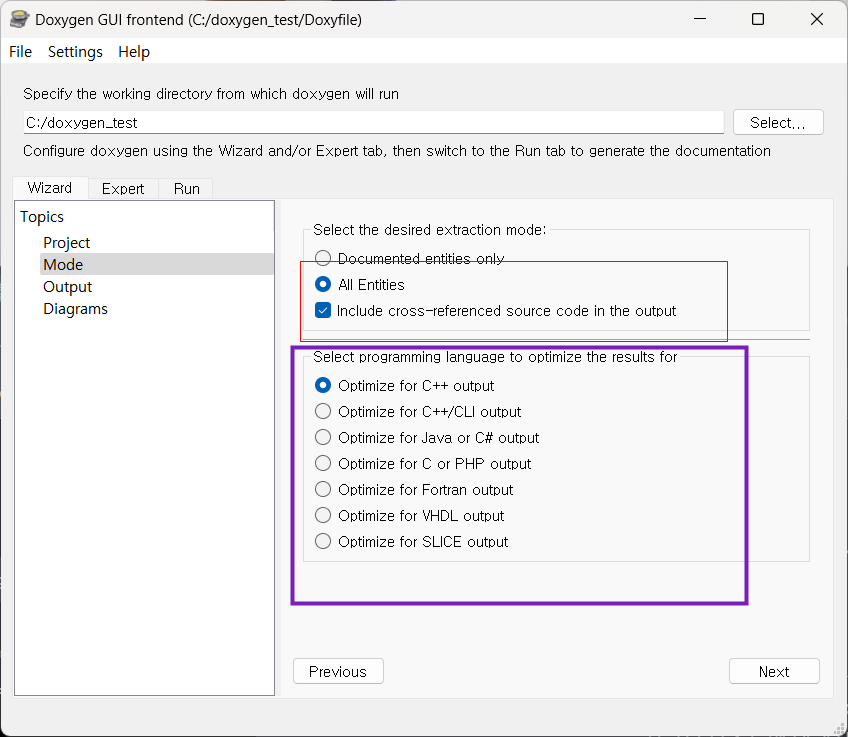Toggle Include cross-referenced source code checkbox
This screenshot has height=737, width=848.
[323, 310]
